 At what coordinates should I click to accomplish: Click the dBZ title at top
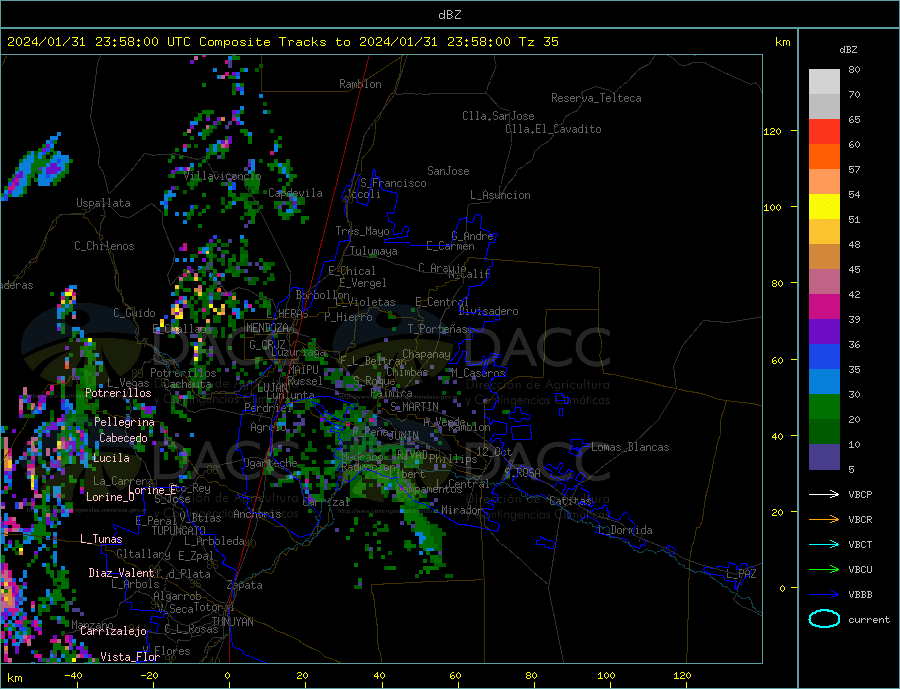(x=449, y=15)
